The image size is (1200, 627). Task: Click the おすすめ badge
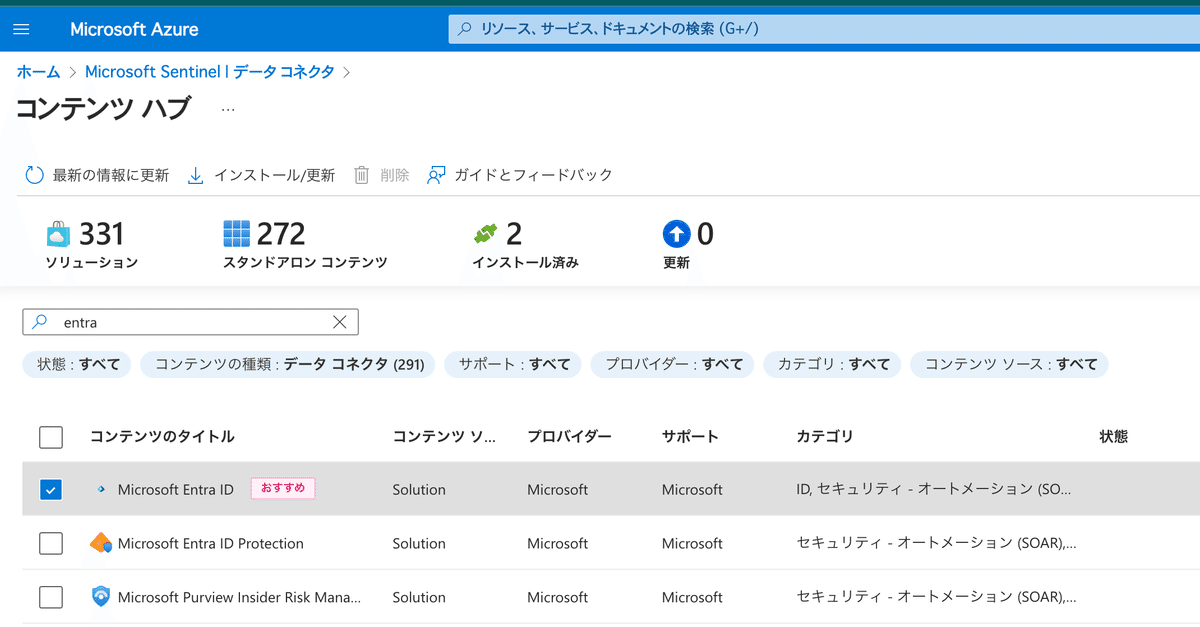tap(283, 489)
